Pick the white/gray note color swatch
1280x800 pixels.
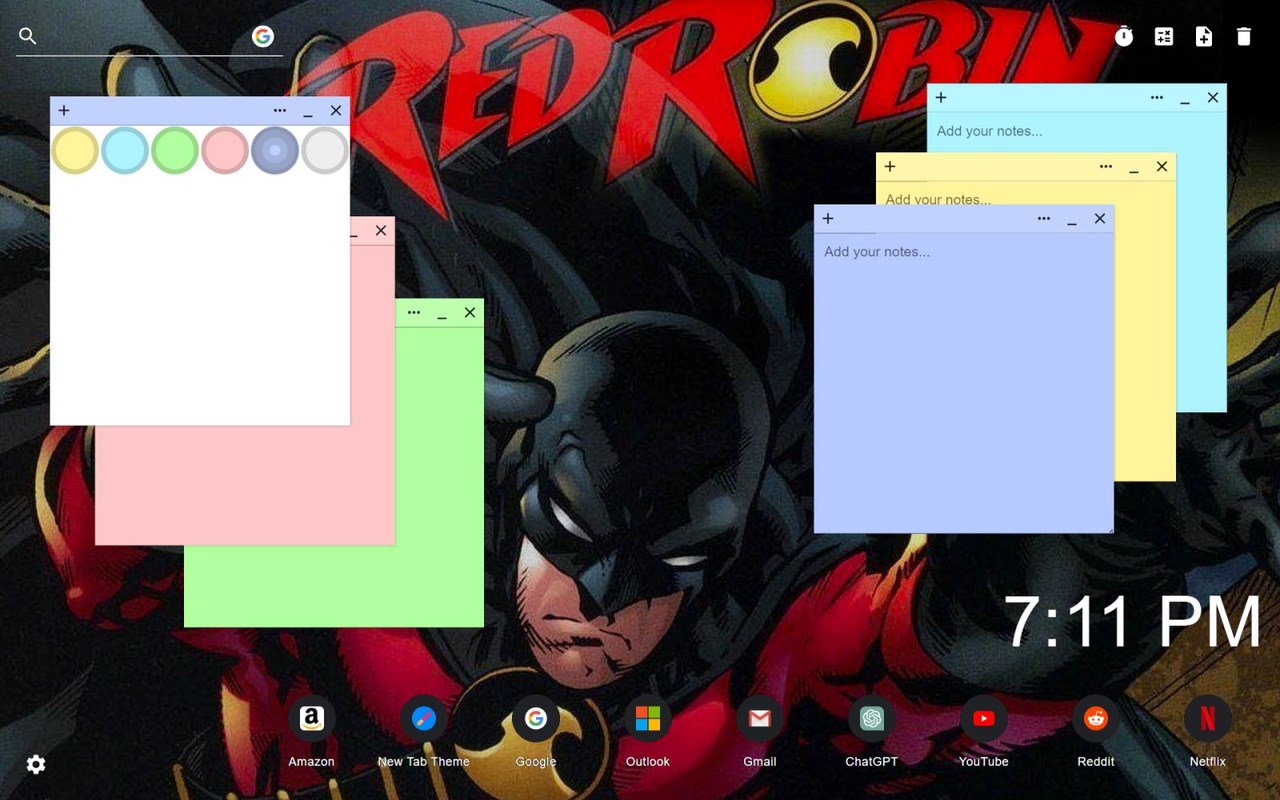coord(325,150)
